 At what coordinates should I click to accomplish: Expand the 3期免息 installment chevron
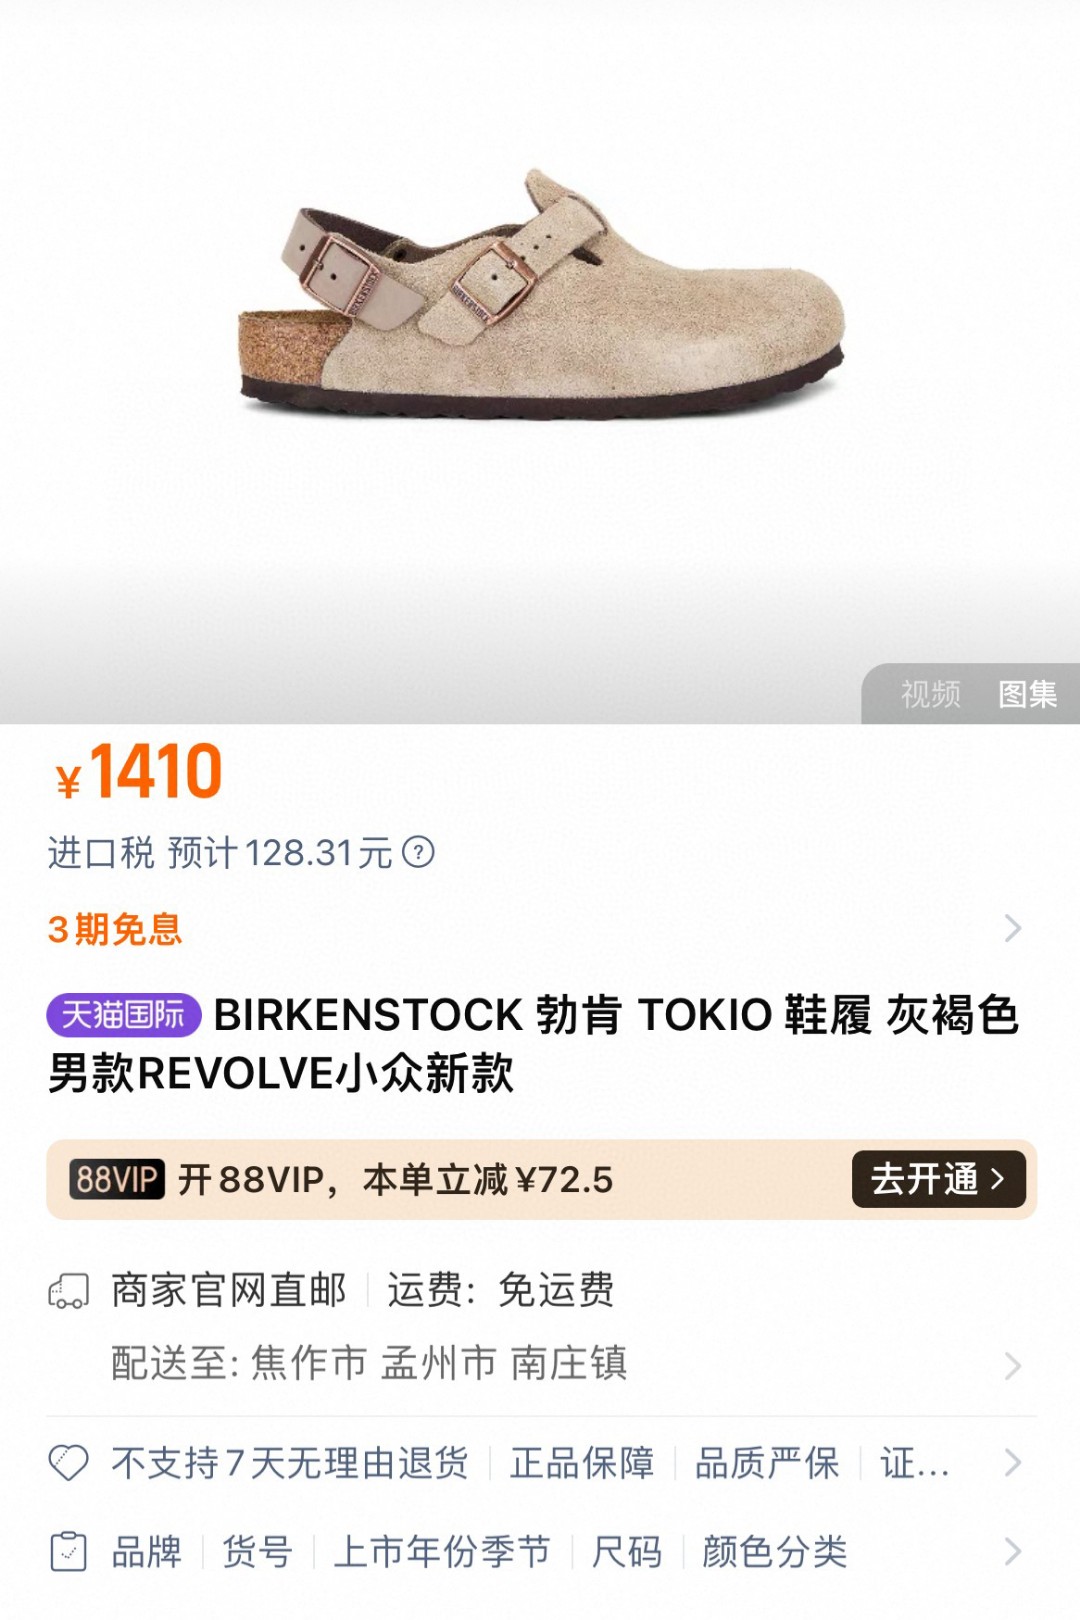[1013, 929]
